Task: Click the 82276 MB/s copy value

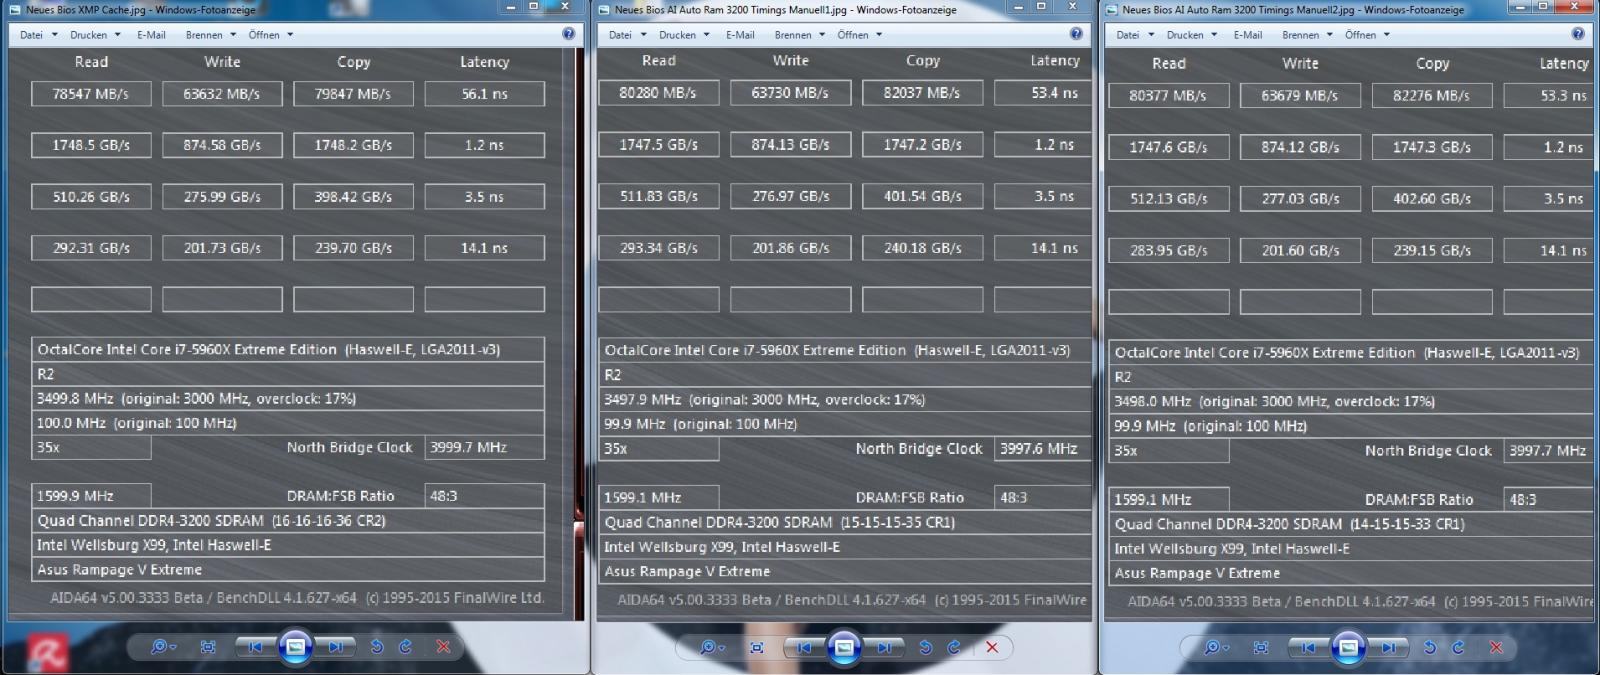Action: (1432, 96)
